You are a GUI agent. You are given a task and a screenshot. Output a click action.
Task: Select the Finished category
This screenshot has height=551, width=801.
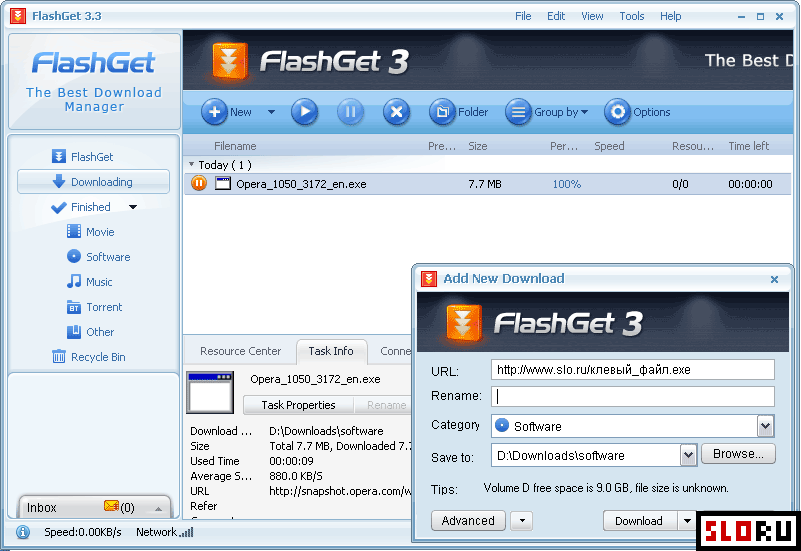click(x=81, y=207)
